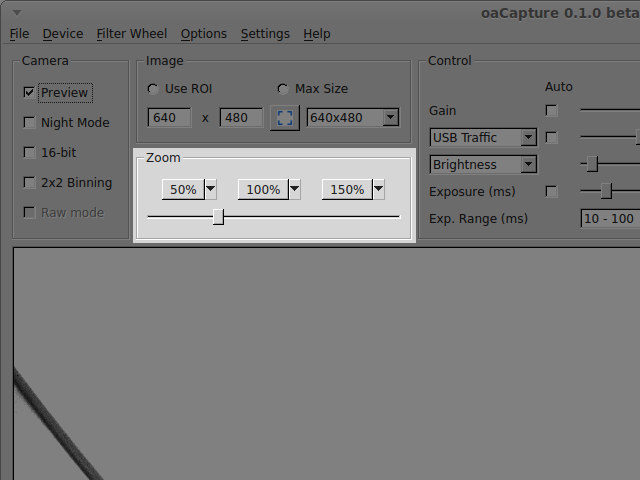Click the Zoom slider handle
The height and width of the screenshot is (480, 640).
[x=218, y=217]
